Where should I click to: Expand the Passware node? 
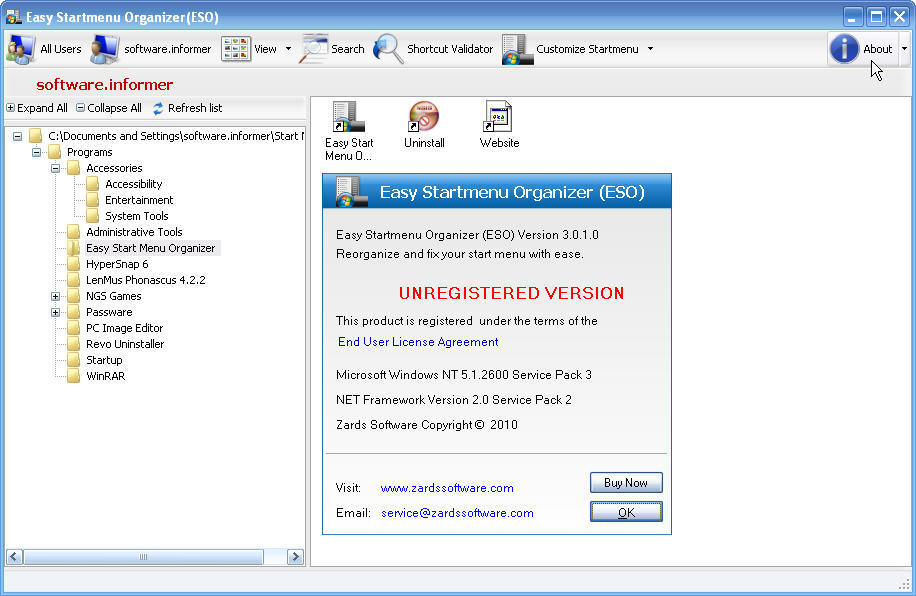(x=55, y=312)
